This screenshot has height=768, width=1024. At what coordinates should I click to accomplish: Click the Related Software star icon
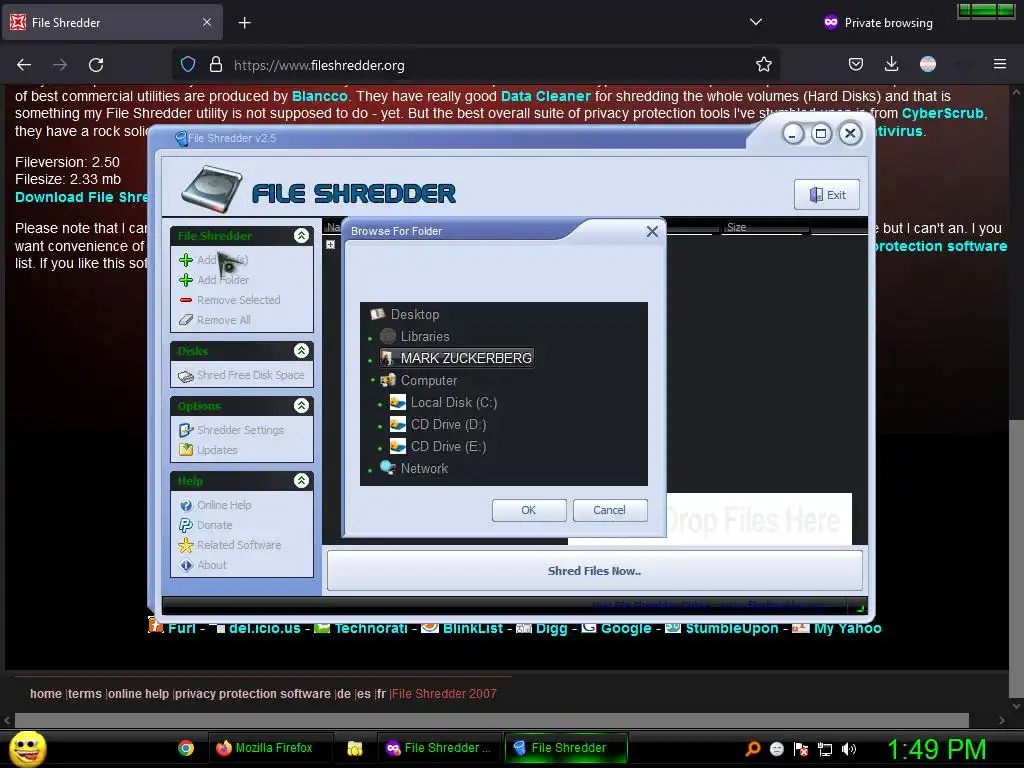coord(186,545)
